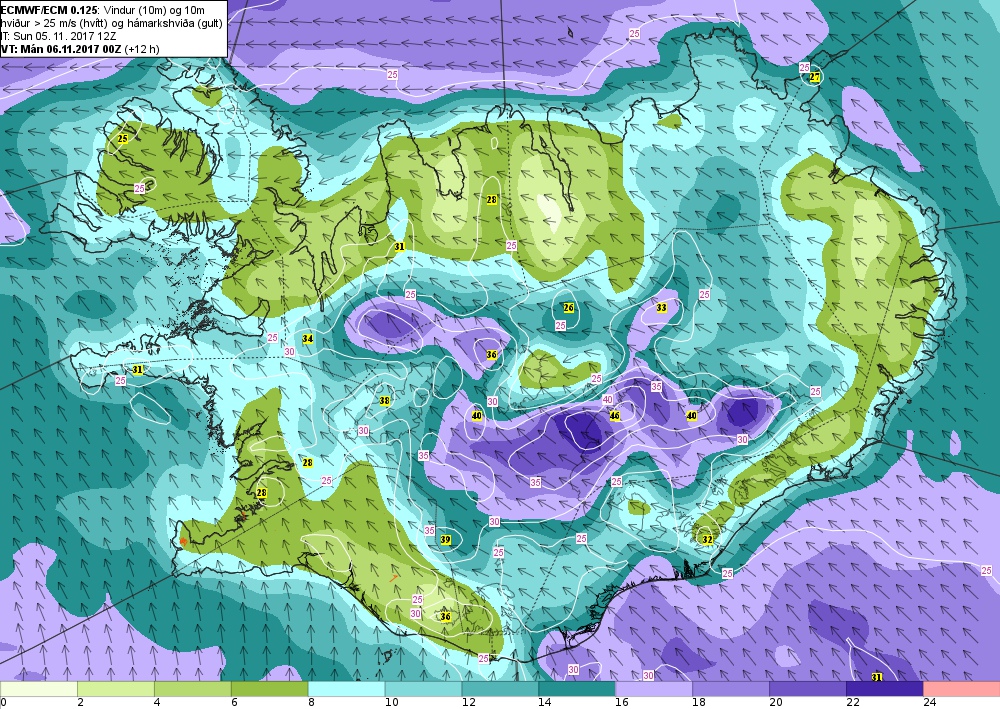Click the yellow gust label 33
1000x709 pixels.
(x=661, y=308)
